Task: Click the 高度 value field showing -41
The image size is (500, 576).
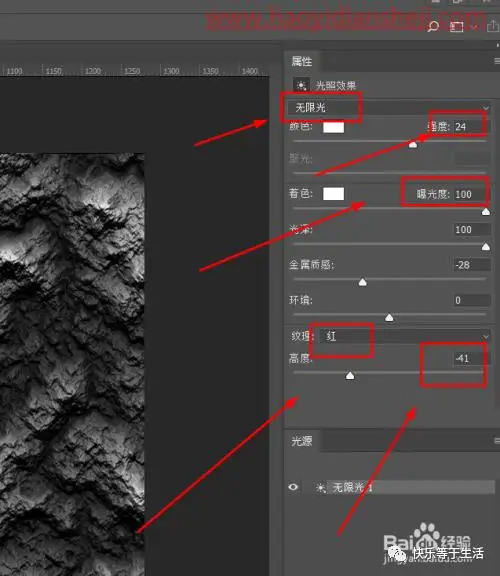Action: point(472,358)
